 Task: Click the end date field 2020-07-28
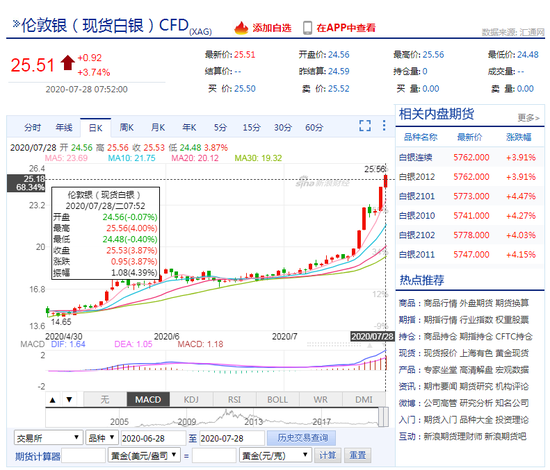click(232, 438)
